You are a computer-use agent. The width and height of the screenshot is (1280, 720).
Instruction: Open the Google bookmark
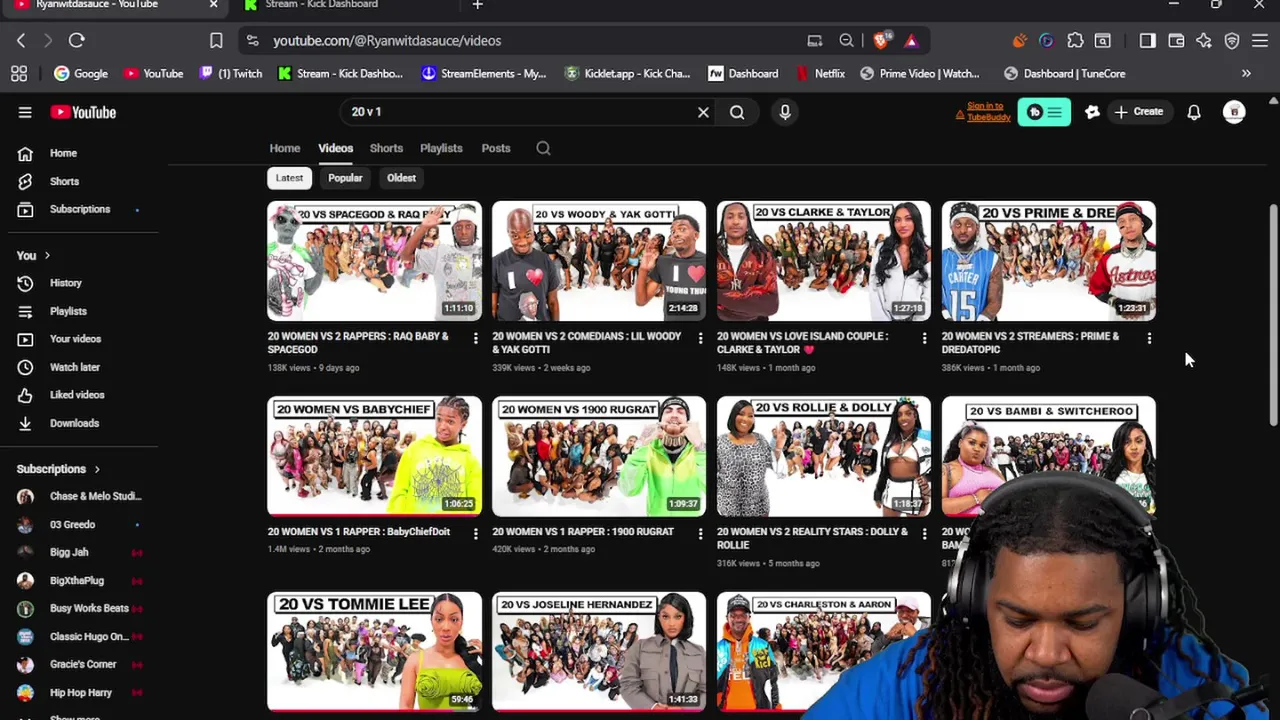pyautogui.click(x=81, y=73)
